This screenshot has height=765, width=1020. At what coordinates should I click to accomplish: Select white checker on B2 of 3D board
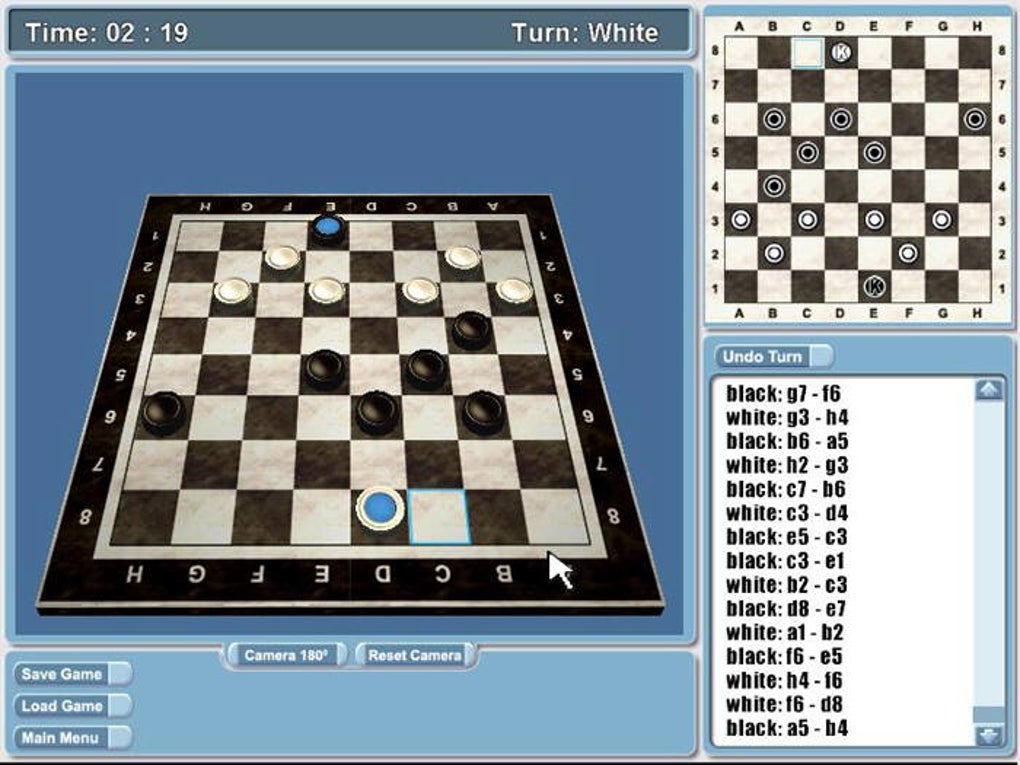pos(463,258)
